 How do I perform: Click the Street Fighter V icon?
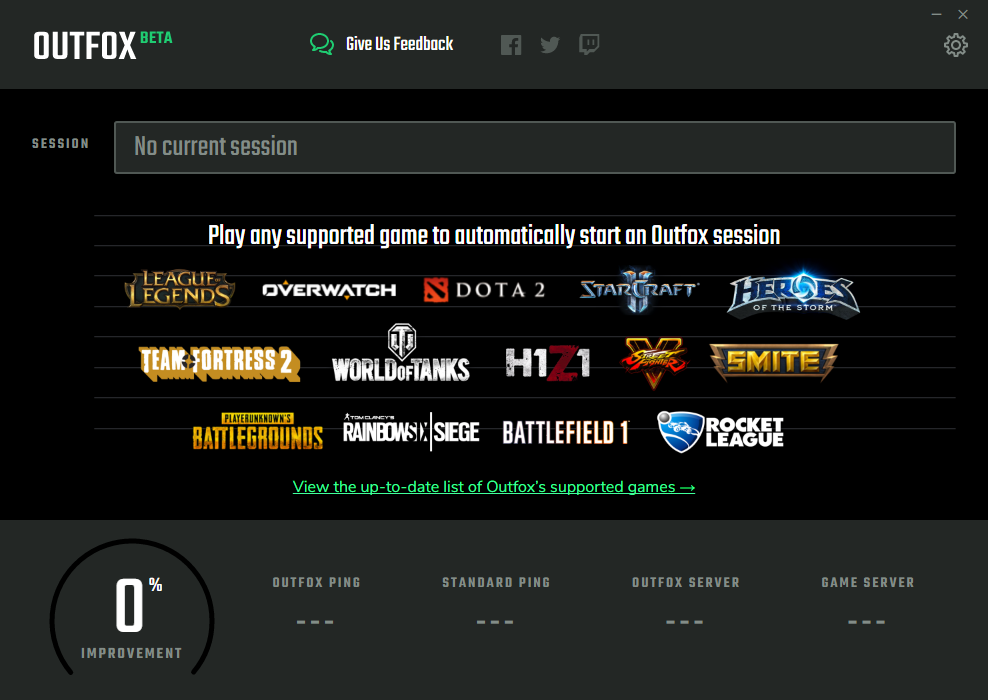click(656, 362)
